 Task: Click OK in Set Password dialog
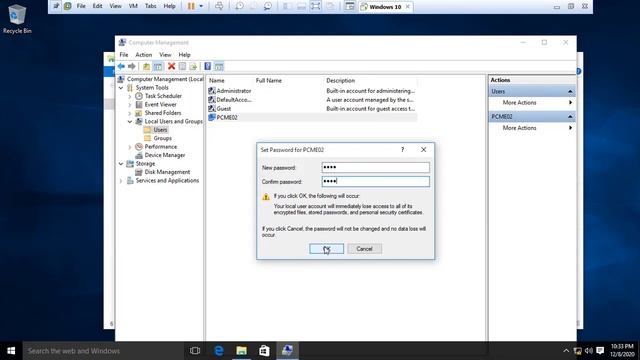[327, 249]
